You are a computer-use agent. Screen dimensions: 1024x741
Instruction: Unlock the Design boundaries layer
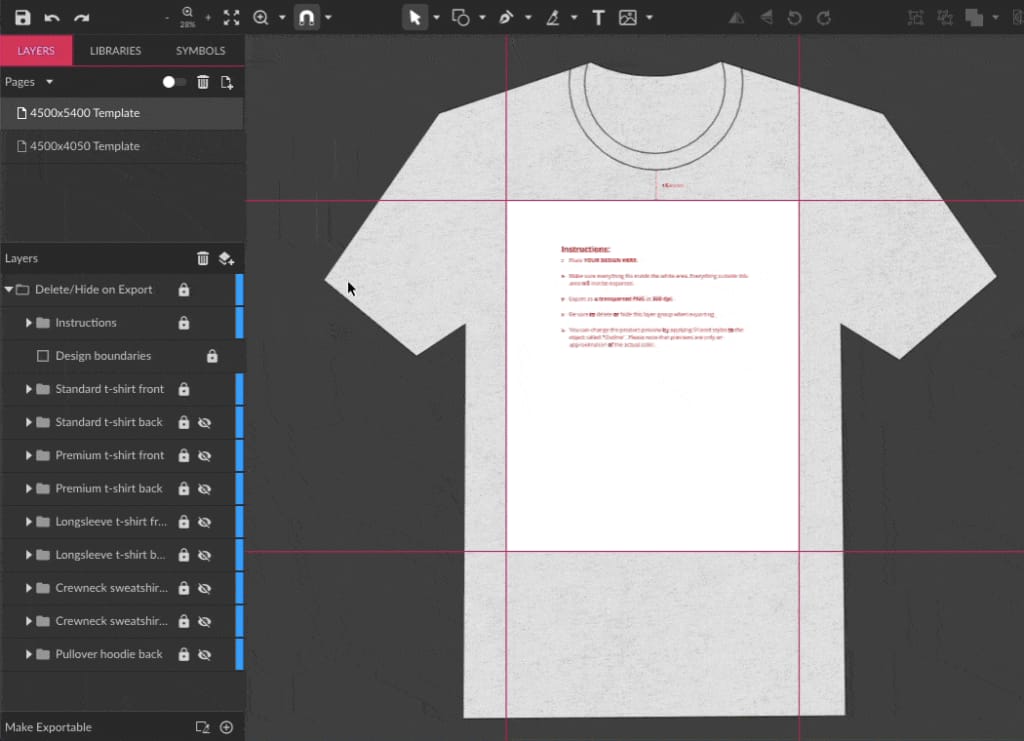click(212, 356)
